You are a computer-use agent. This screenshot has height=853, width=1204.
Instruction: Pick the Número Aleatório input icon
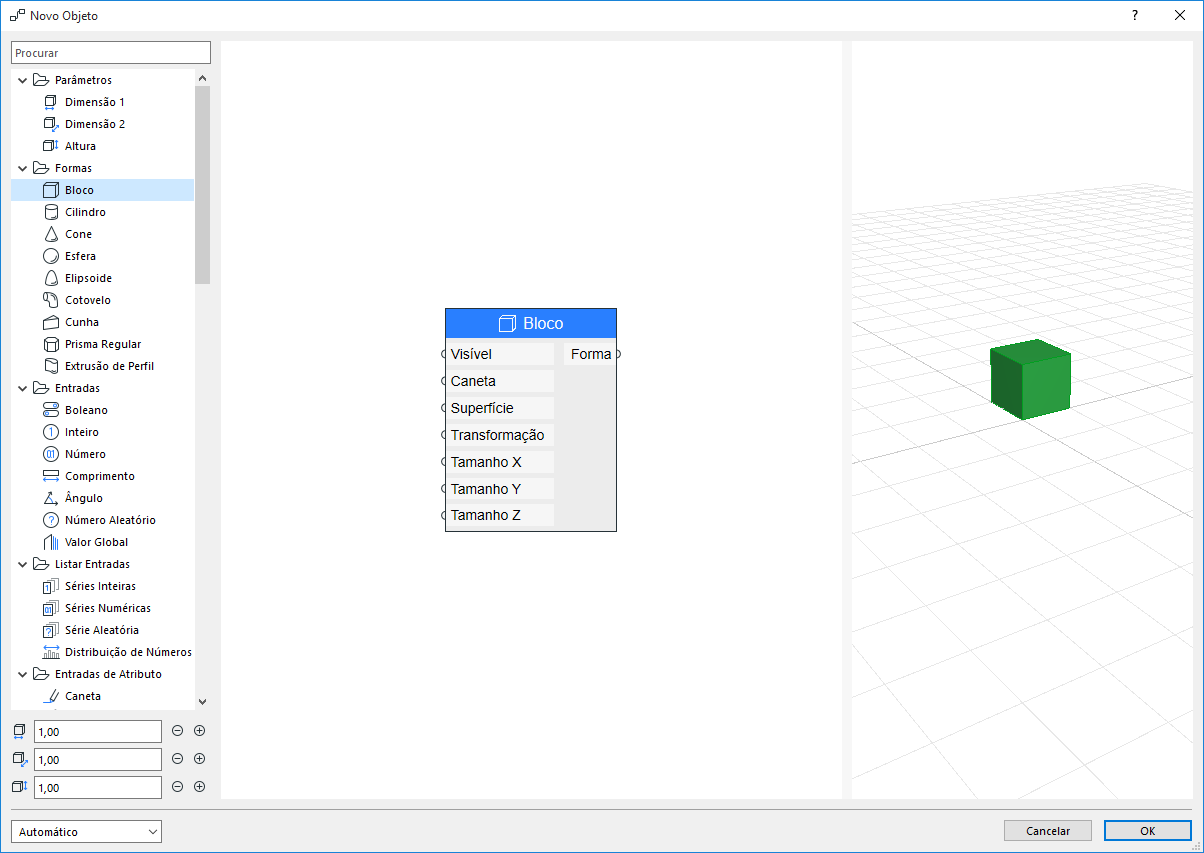[x=52, y=520]
